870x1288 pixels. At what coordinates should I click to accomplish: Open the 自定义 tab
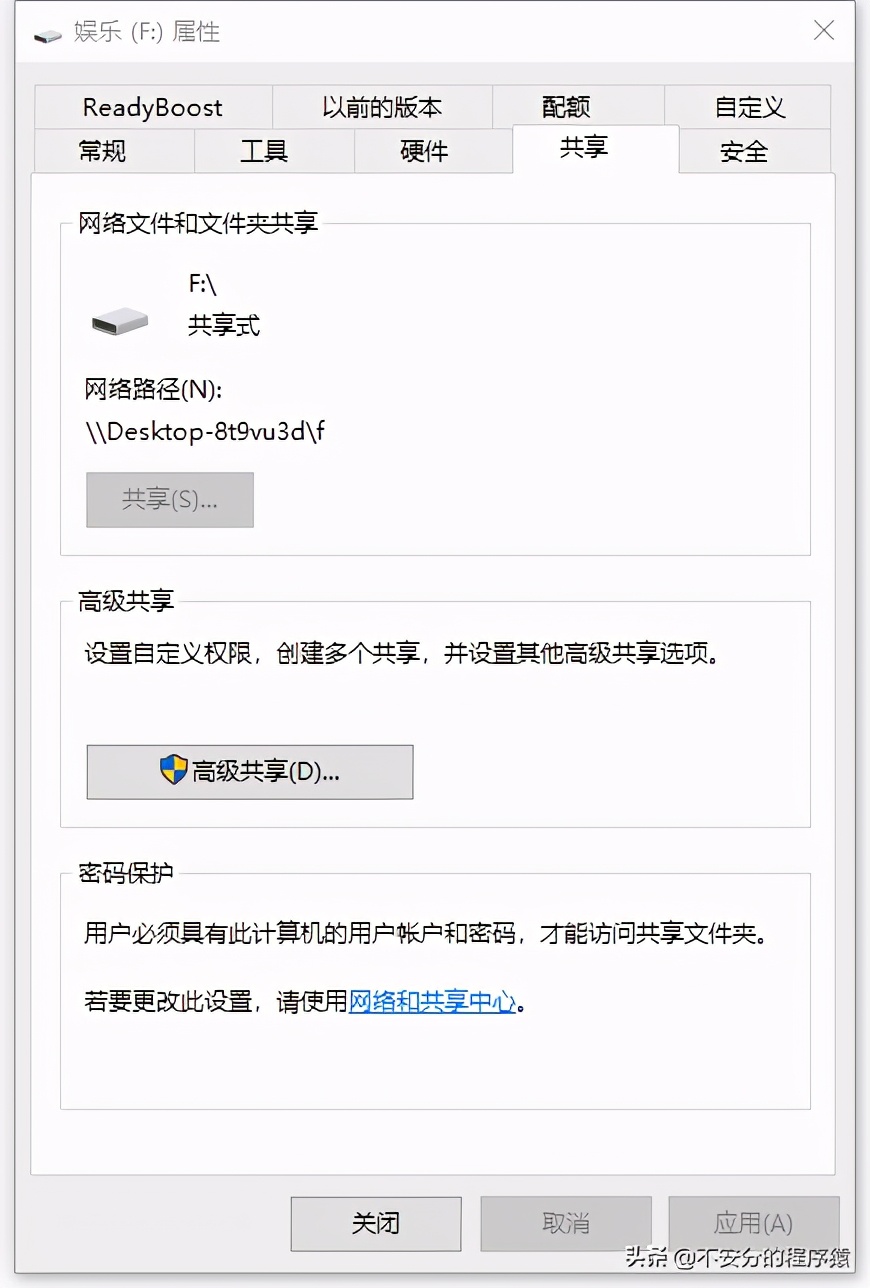[x=748, y=106]
